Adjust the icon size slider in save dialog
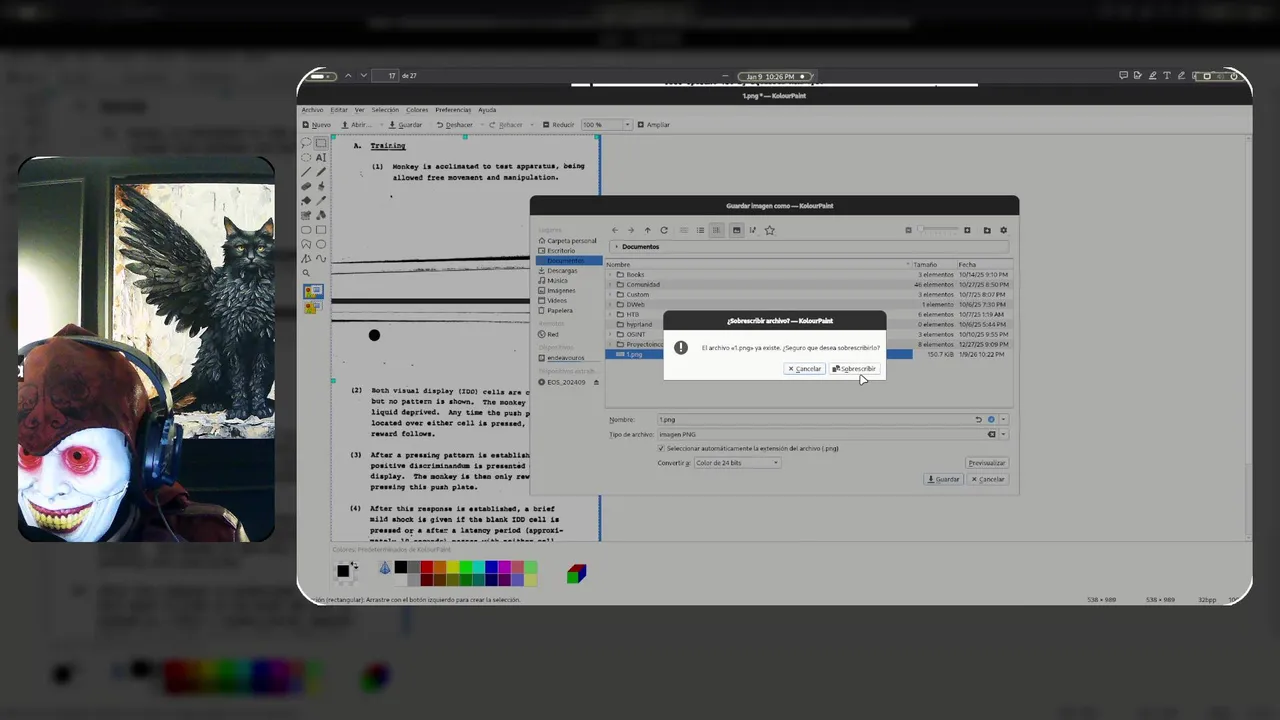This screenshot has height=720, width=1280. point(939,230)
